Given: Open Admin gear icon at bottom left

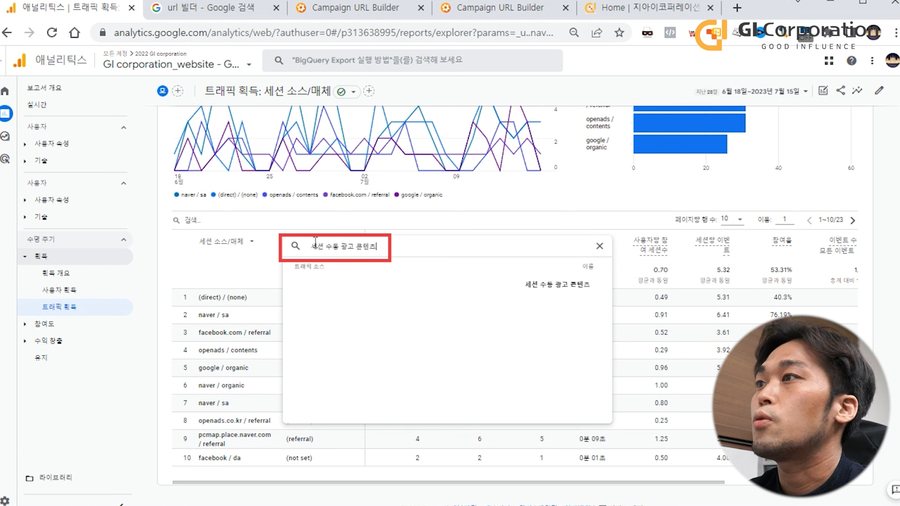Looking at the screenshot, I should tap(5, 501).
